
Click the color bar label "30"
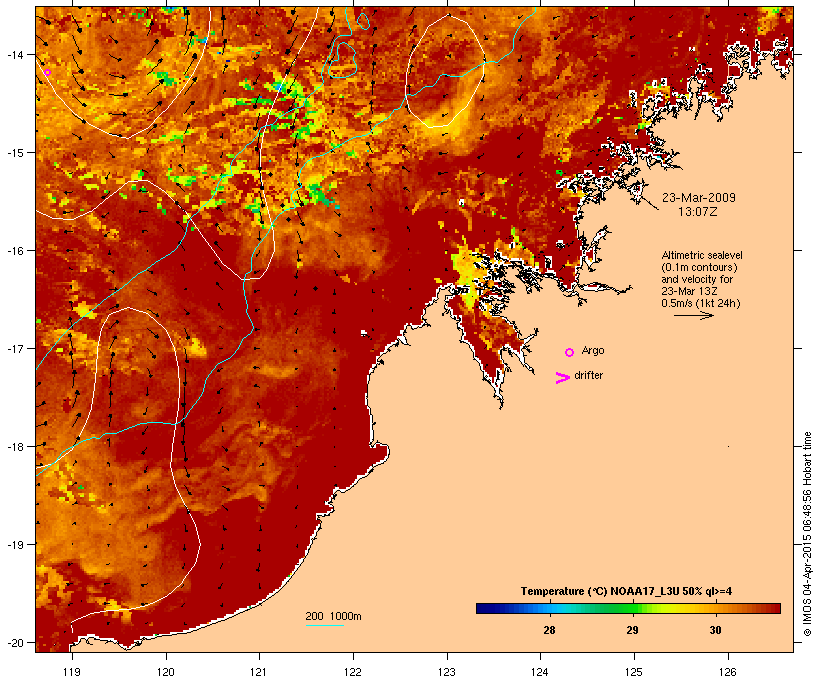pos(715,630)
